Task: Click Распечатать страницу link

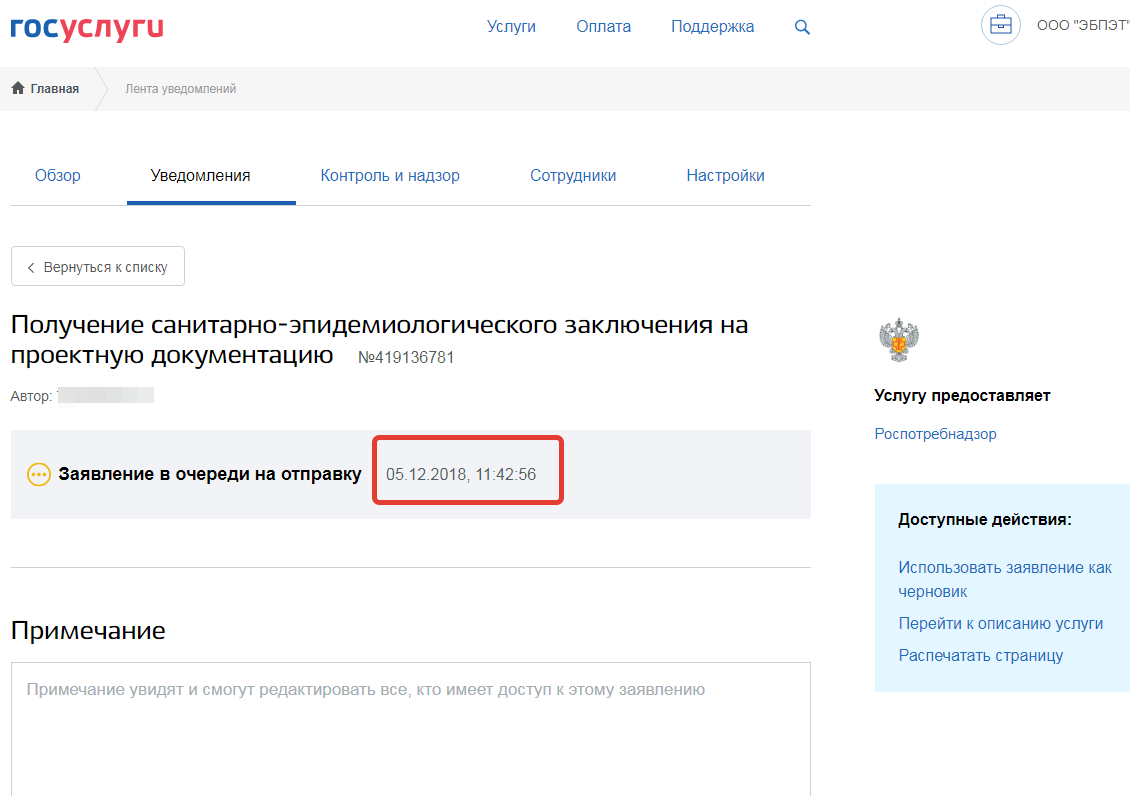Action: [980, 656]
